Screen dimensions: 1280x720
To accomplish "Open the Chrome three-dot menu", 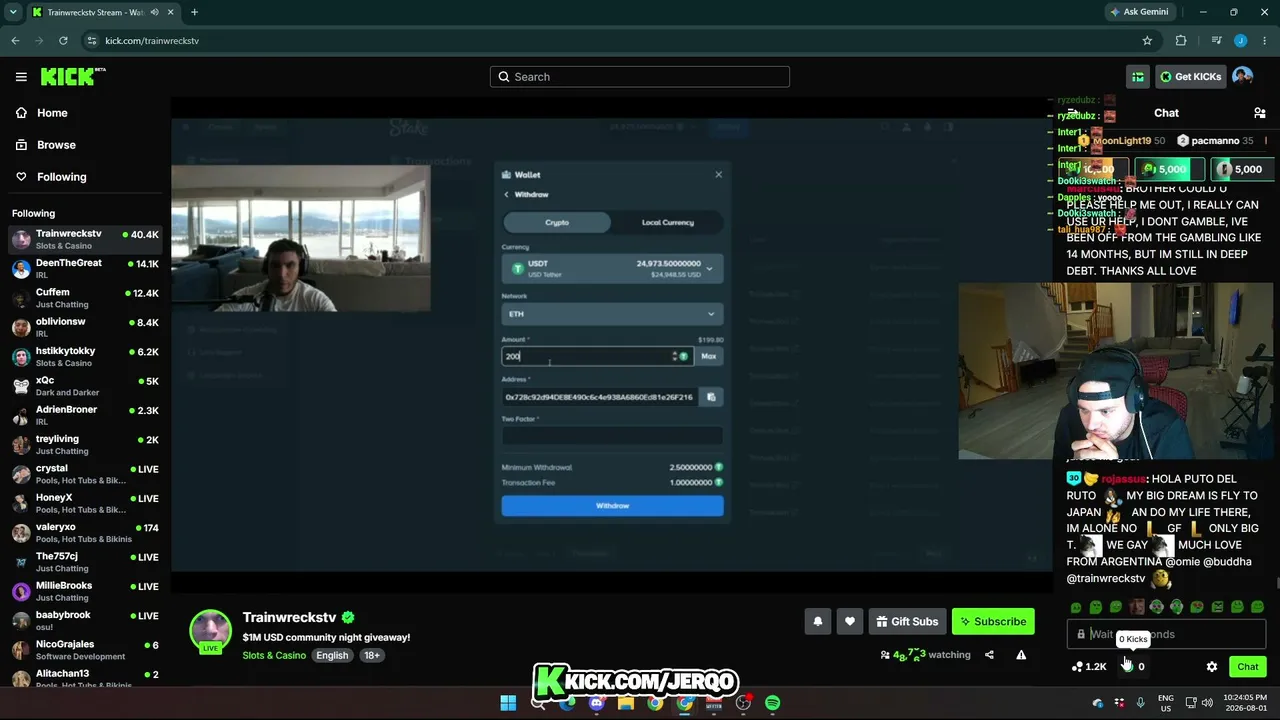I will pos(1264,41).
